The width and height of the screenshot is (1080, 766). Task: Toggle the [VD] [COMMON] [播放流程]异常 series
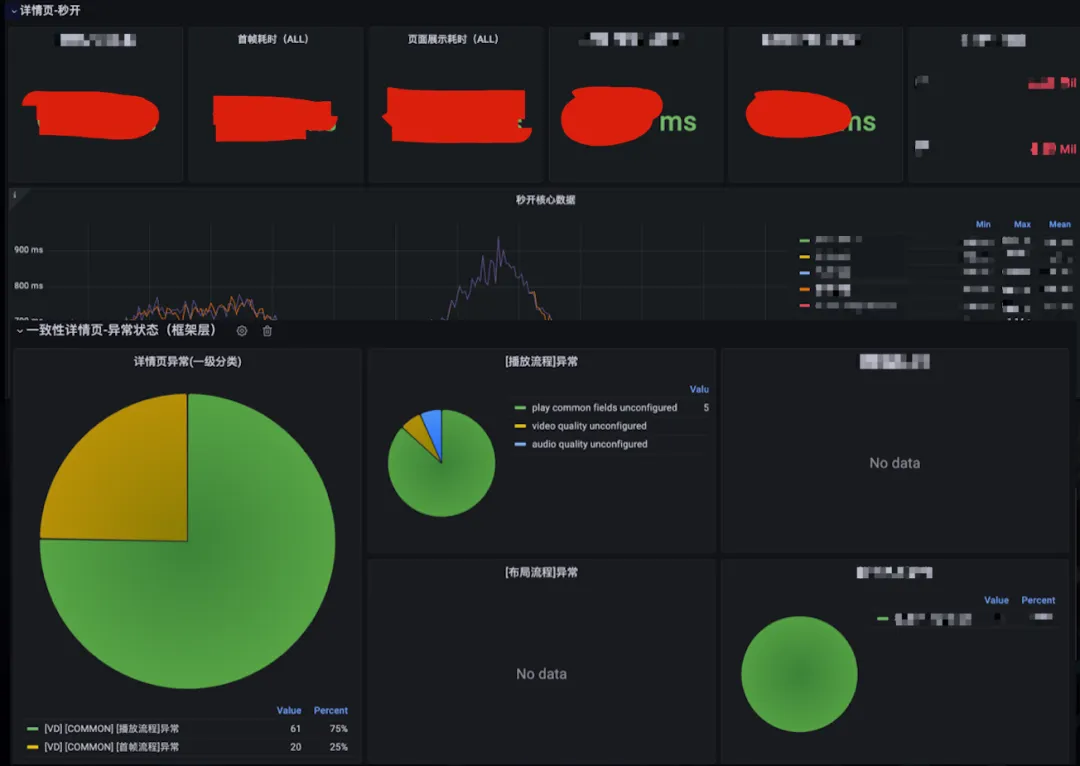coord(112,729)
